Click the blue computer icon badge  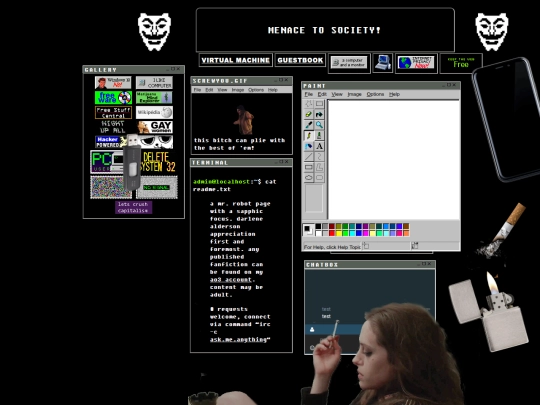(x=383, y=63)
